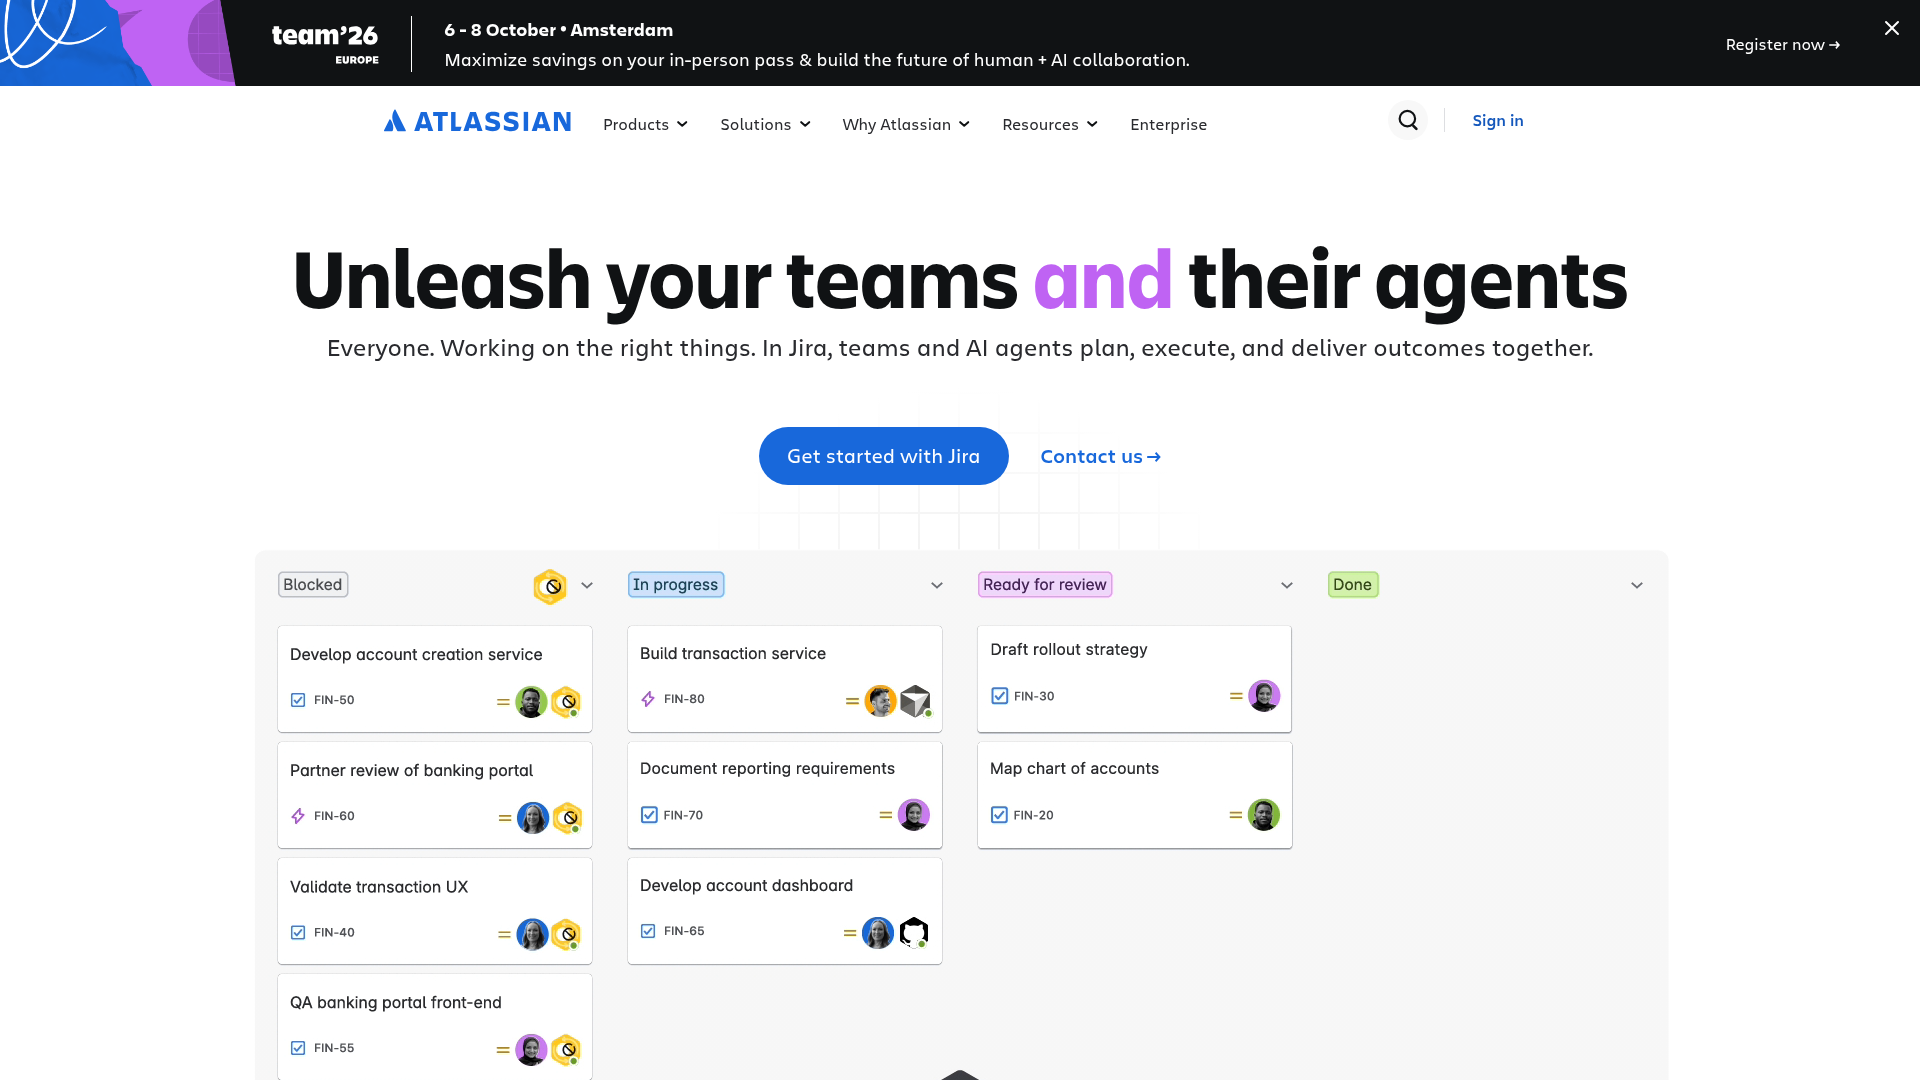
Task: Select the Blocked status label
Action: pyautogui.click(x=313, y=585)
